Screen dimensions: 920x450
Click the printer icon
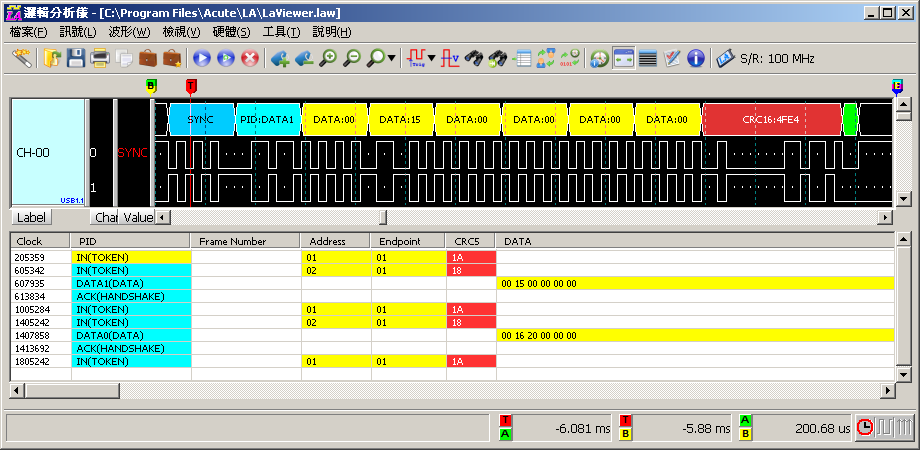(x=100, y=58)
